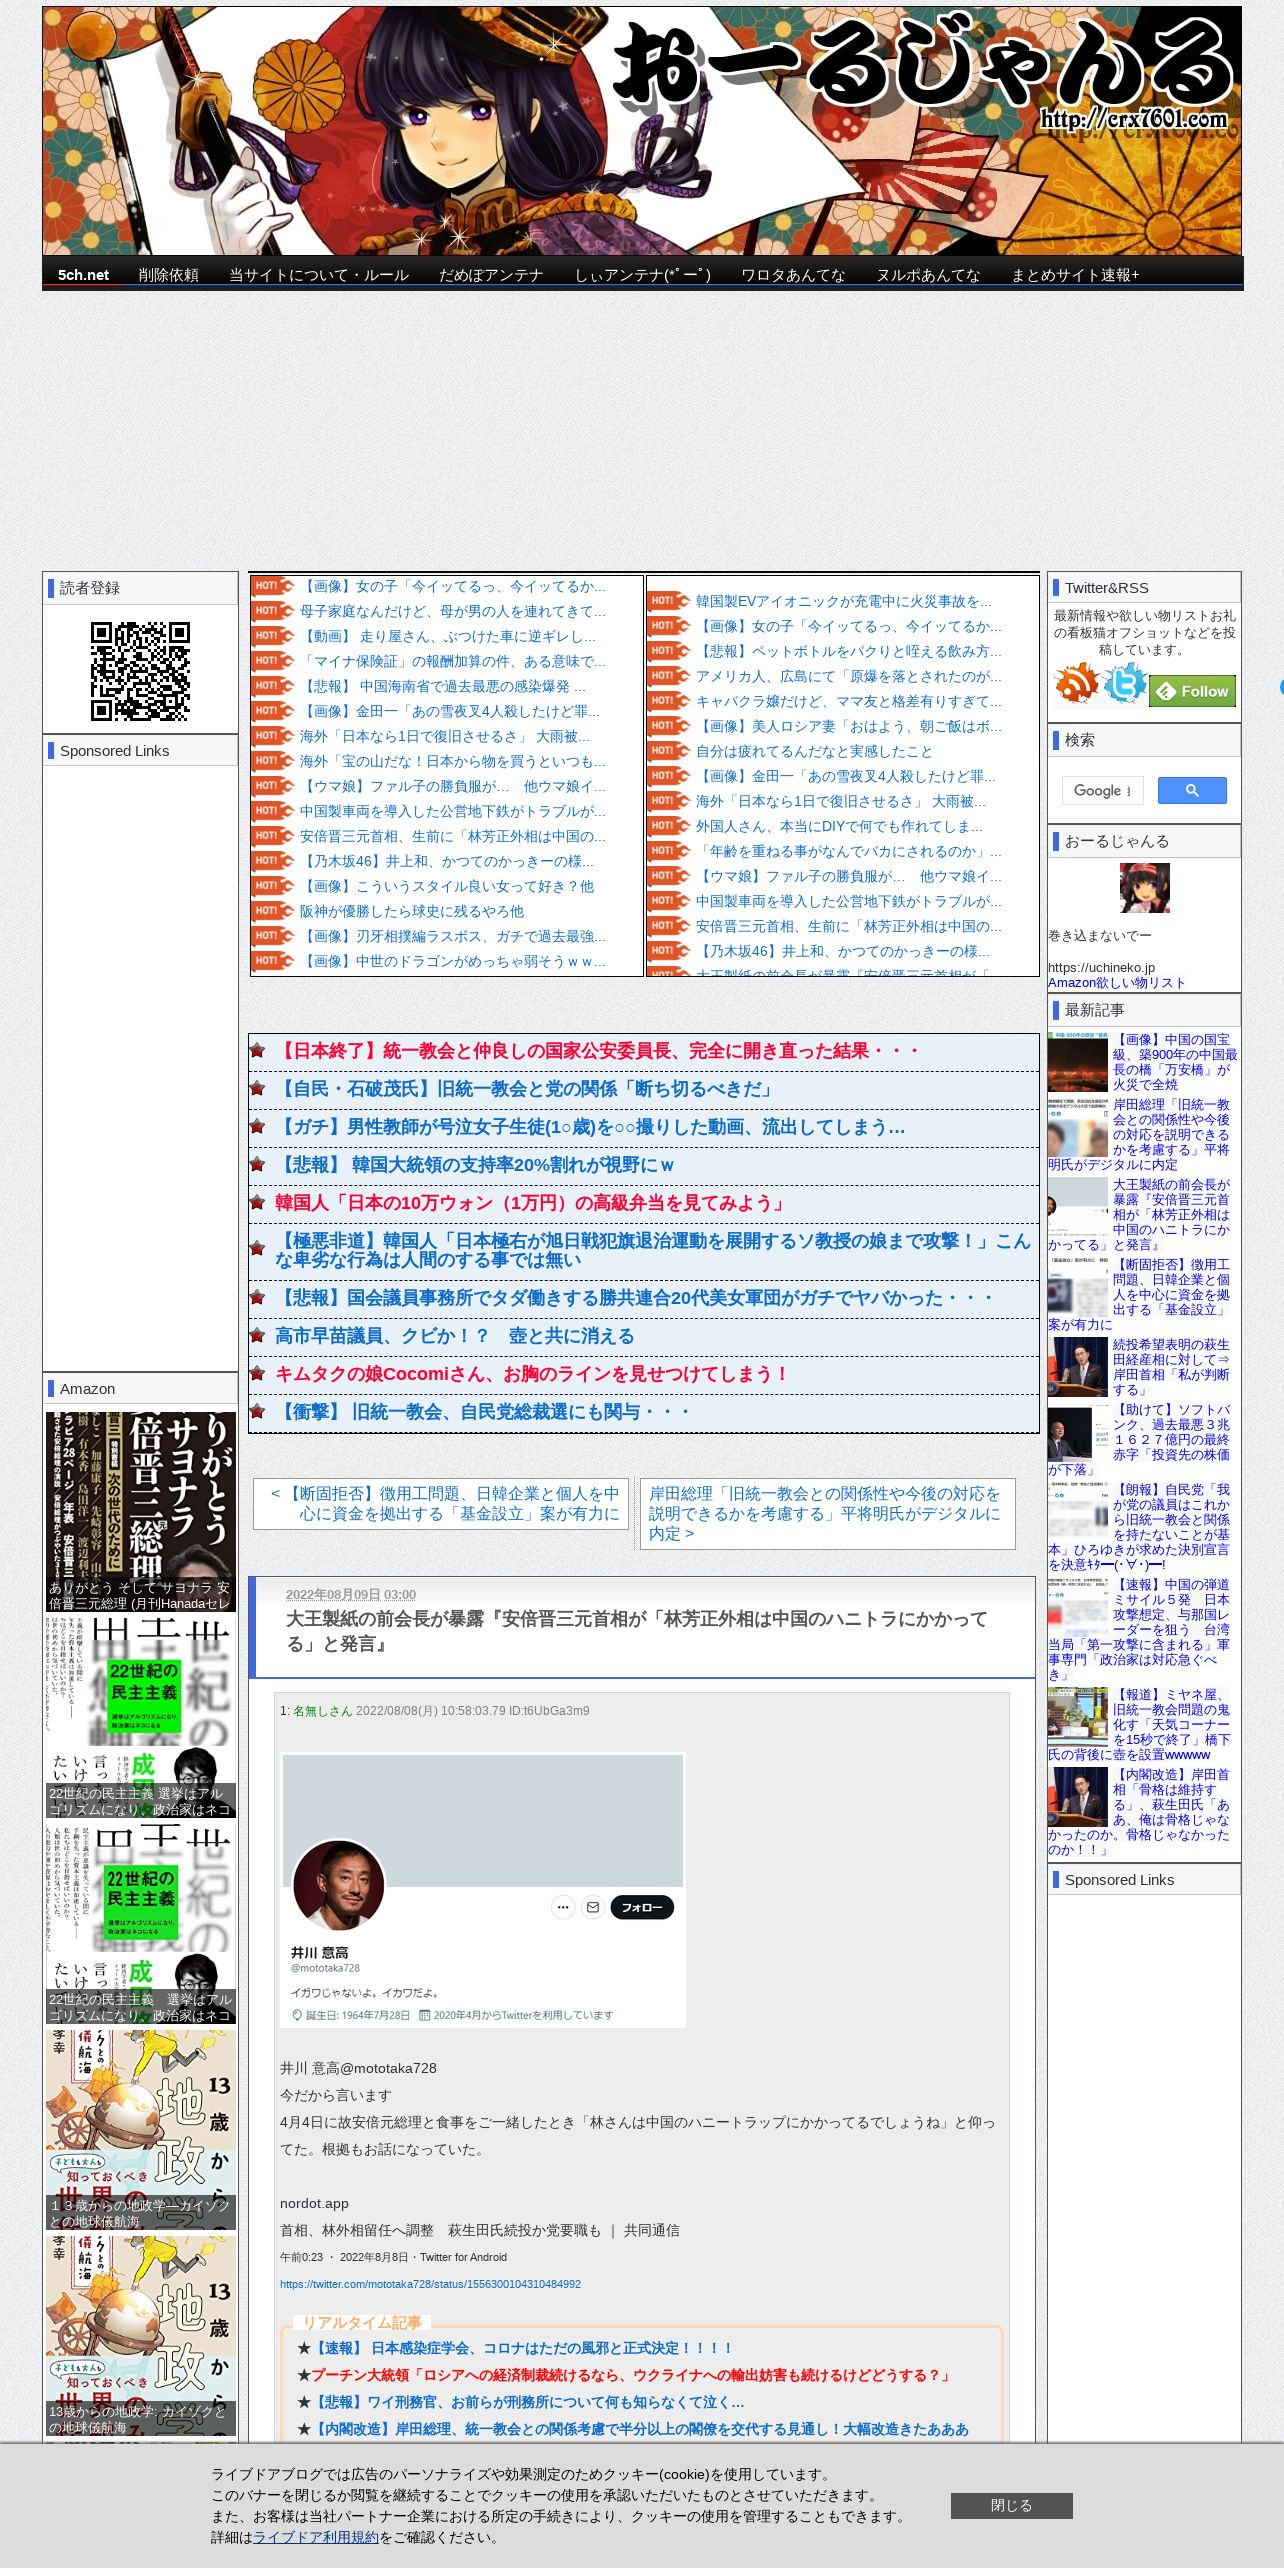The image size is (1284, 2568).
Task: Click the article title 大王製紙の前会長が暴露
Action: pyautogui.click(x=637, y=1631)
